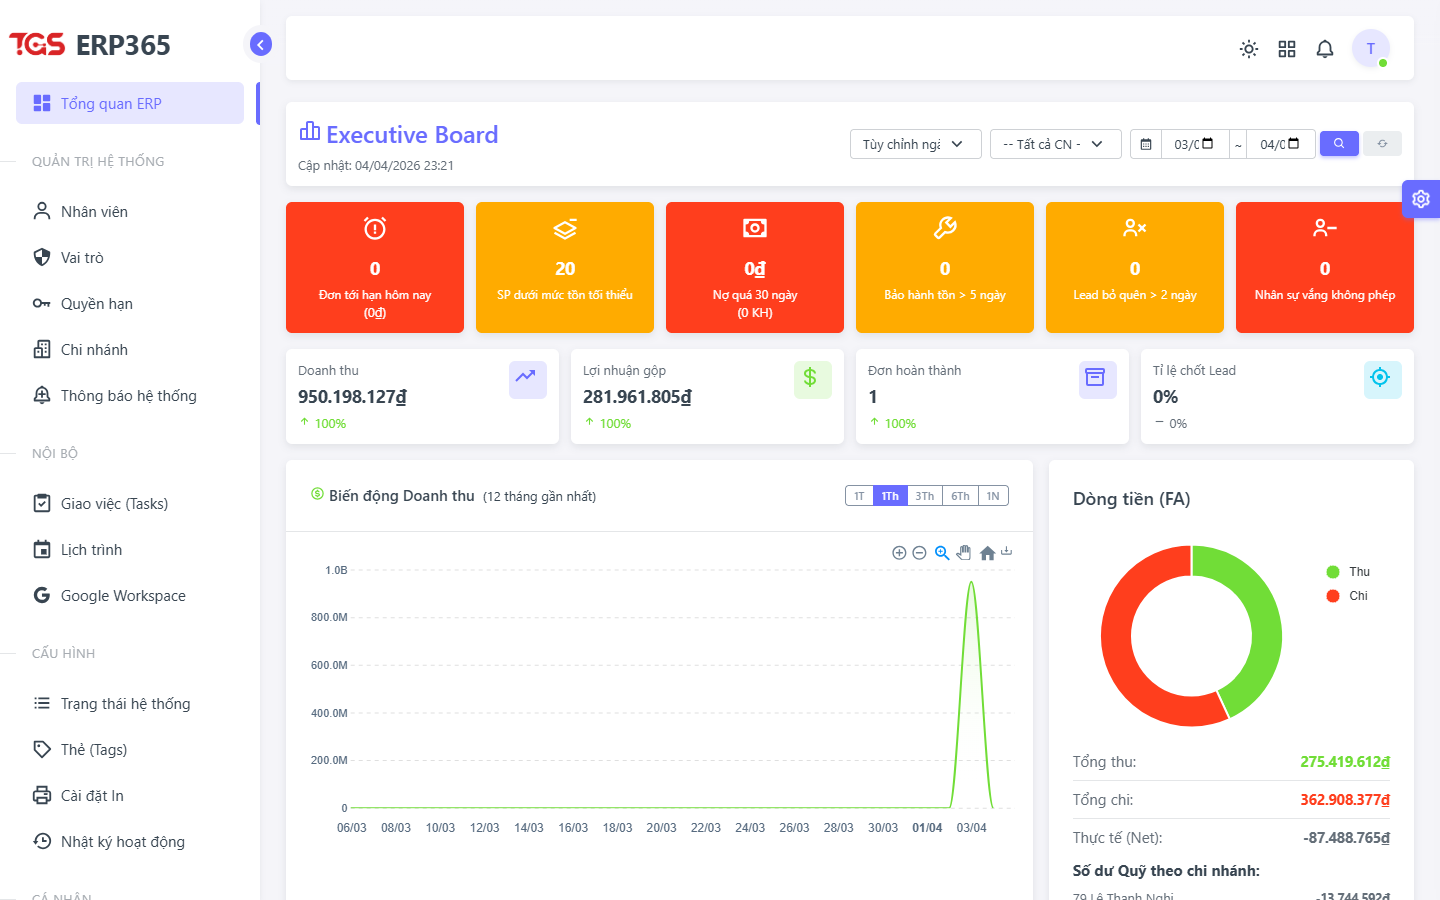This screenshot has height=900, width=1440.
Task: Open the chart download menu icon
Action: 1007,551
